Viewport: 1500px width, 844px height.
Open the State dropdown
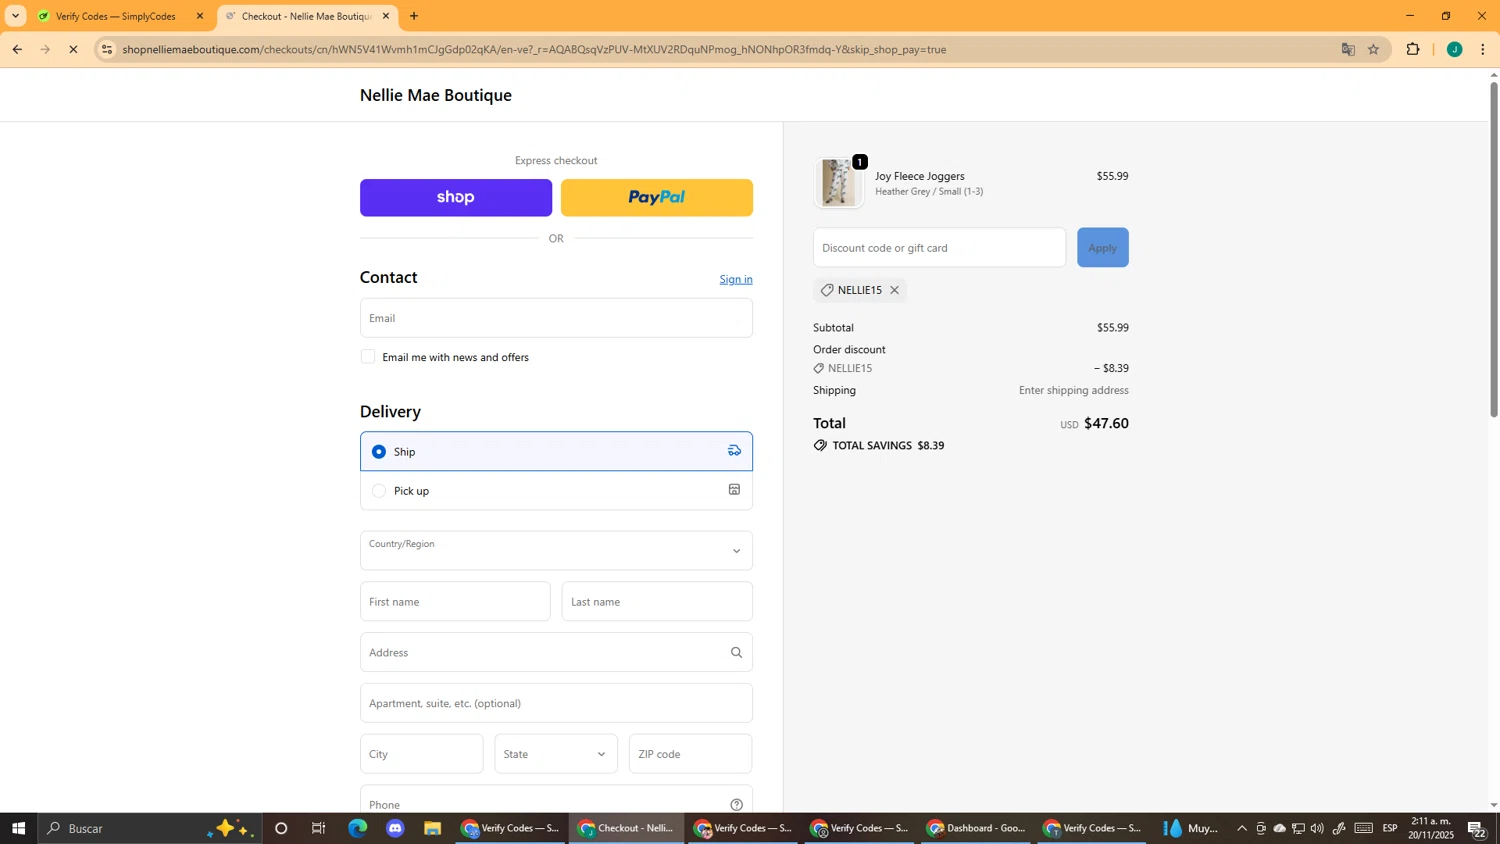click(556, 754)
